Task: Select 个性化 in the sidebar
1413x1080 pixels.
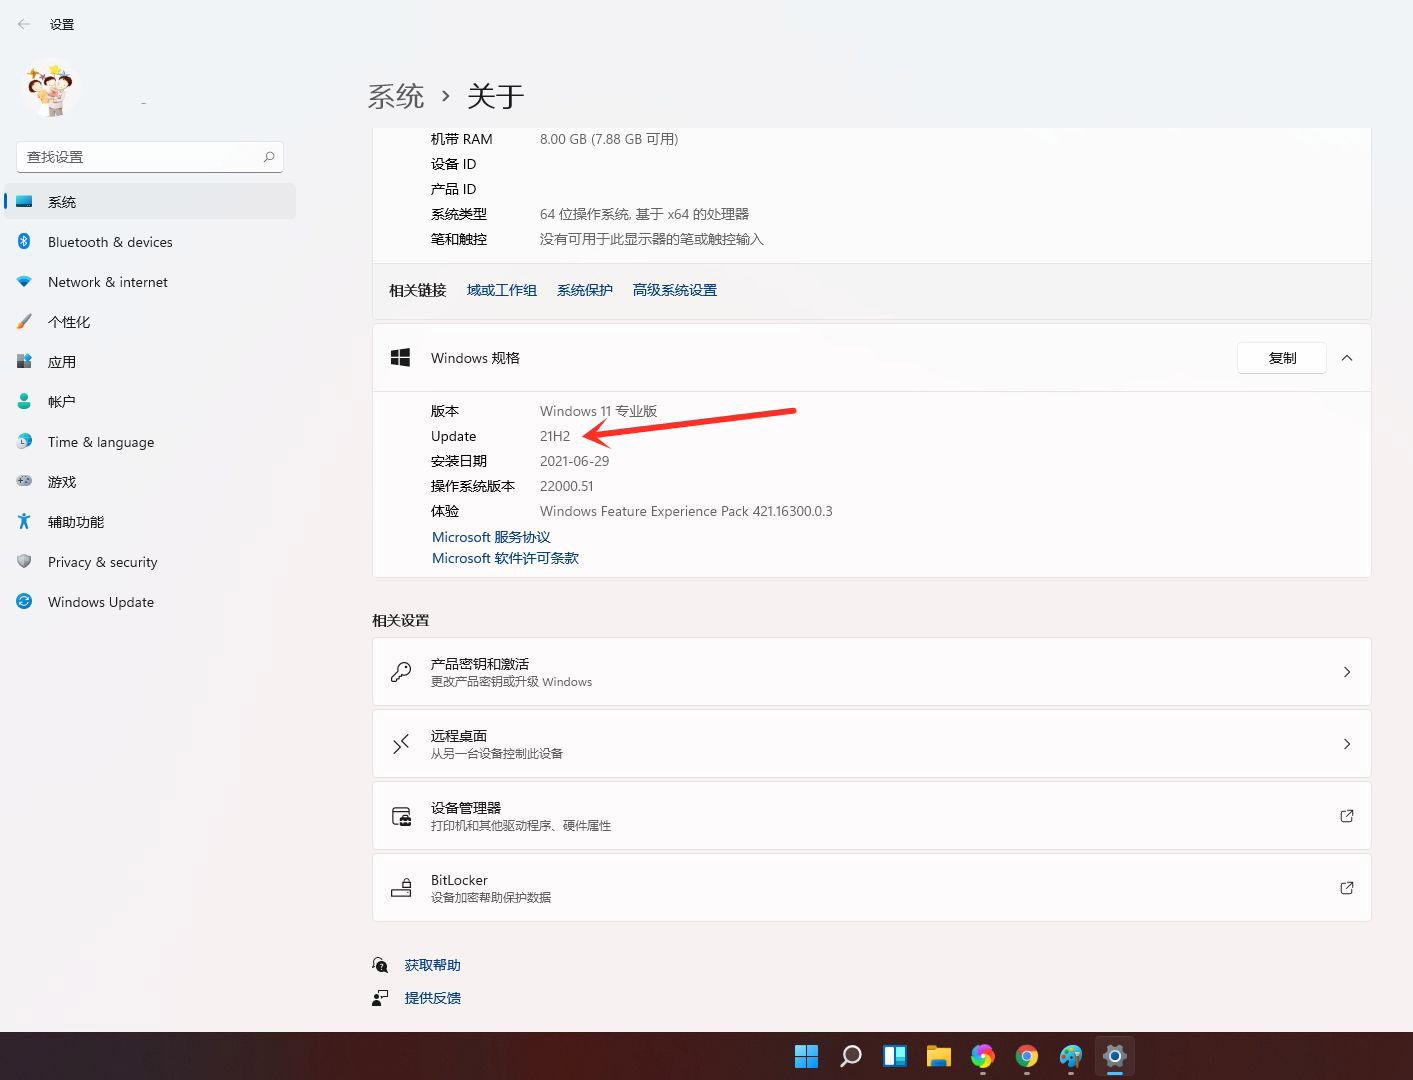Action: tap(68, 321)
